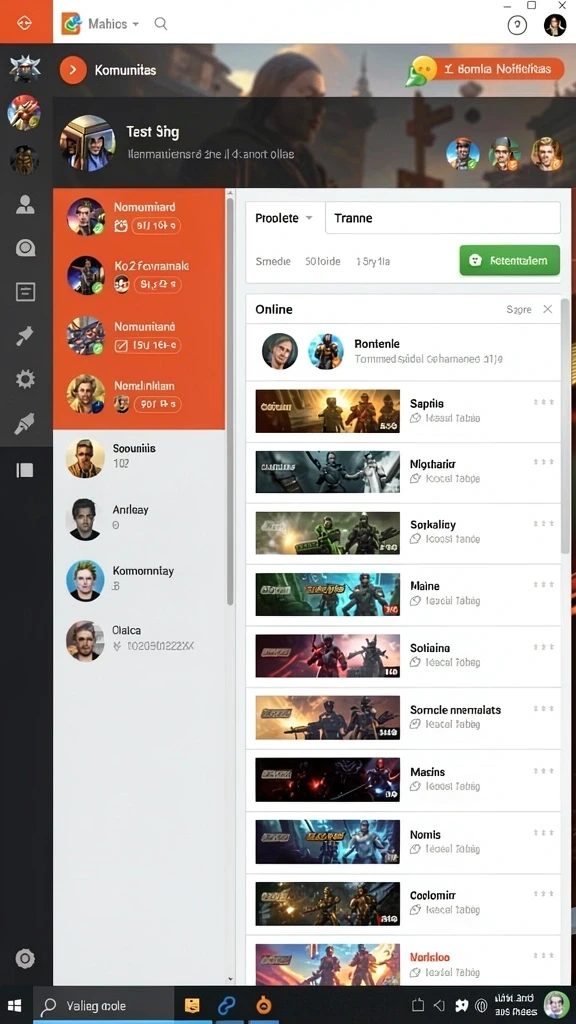Open the help question-mark icon
The image size is (576, 1024).
click(517, 25)
